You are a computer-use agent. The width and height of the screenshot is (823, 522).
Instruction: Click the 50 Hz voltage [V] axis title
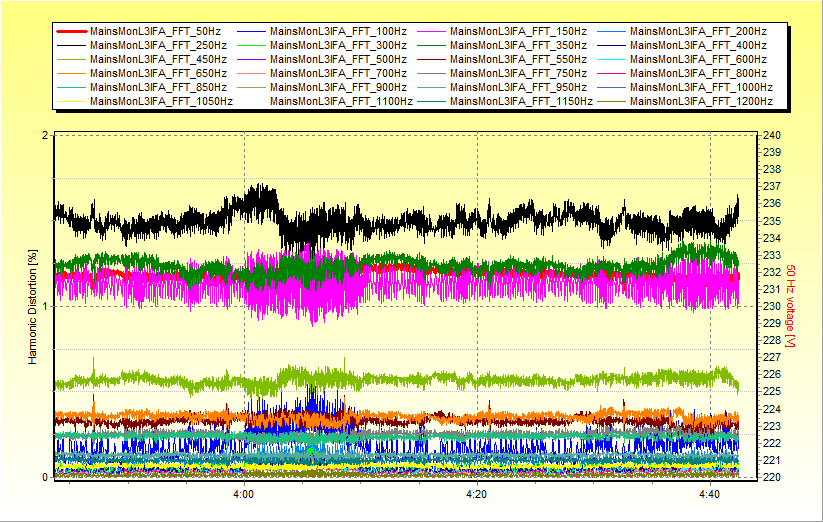pos(790,307)
